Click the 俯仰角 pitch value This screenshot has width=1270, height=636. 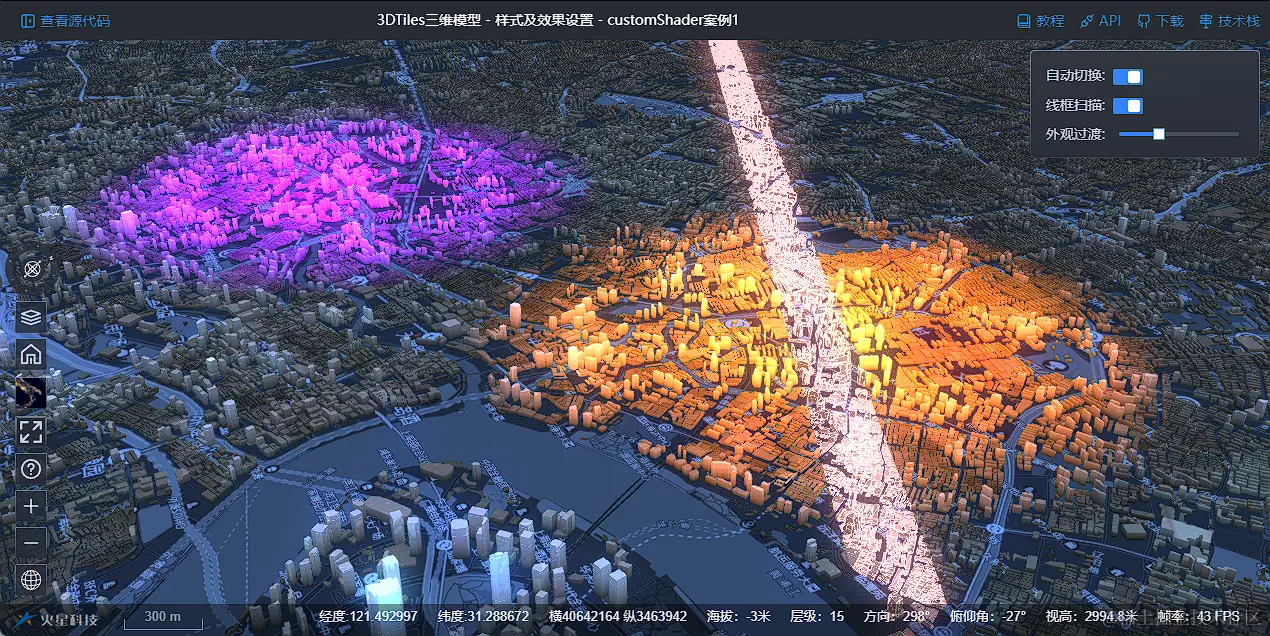click(x=988, y=616)
